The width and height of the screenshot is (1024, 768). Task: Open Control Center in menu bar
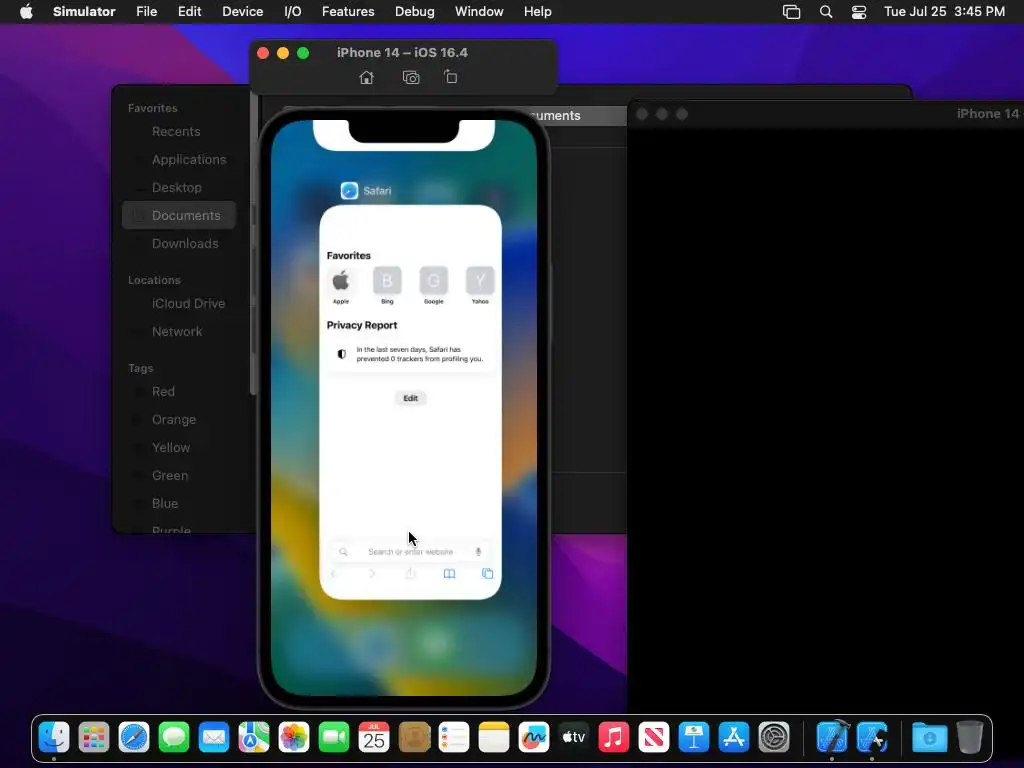point(859,12)
